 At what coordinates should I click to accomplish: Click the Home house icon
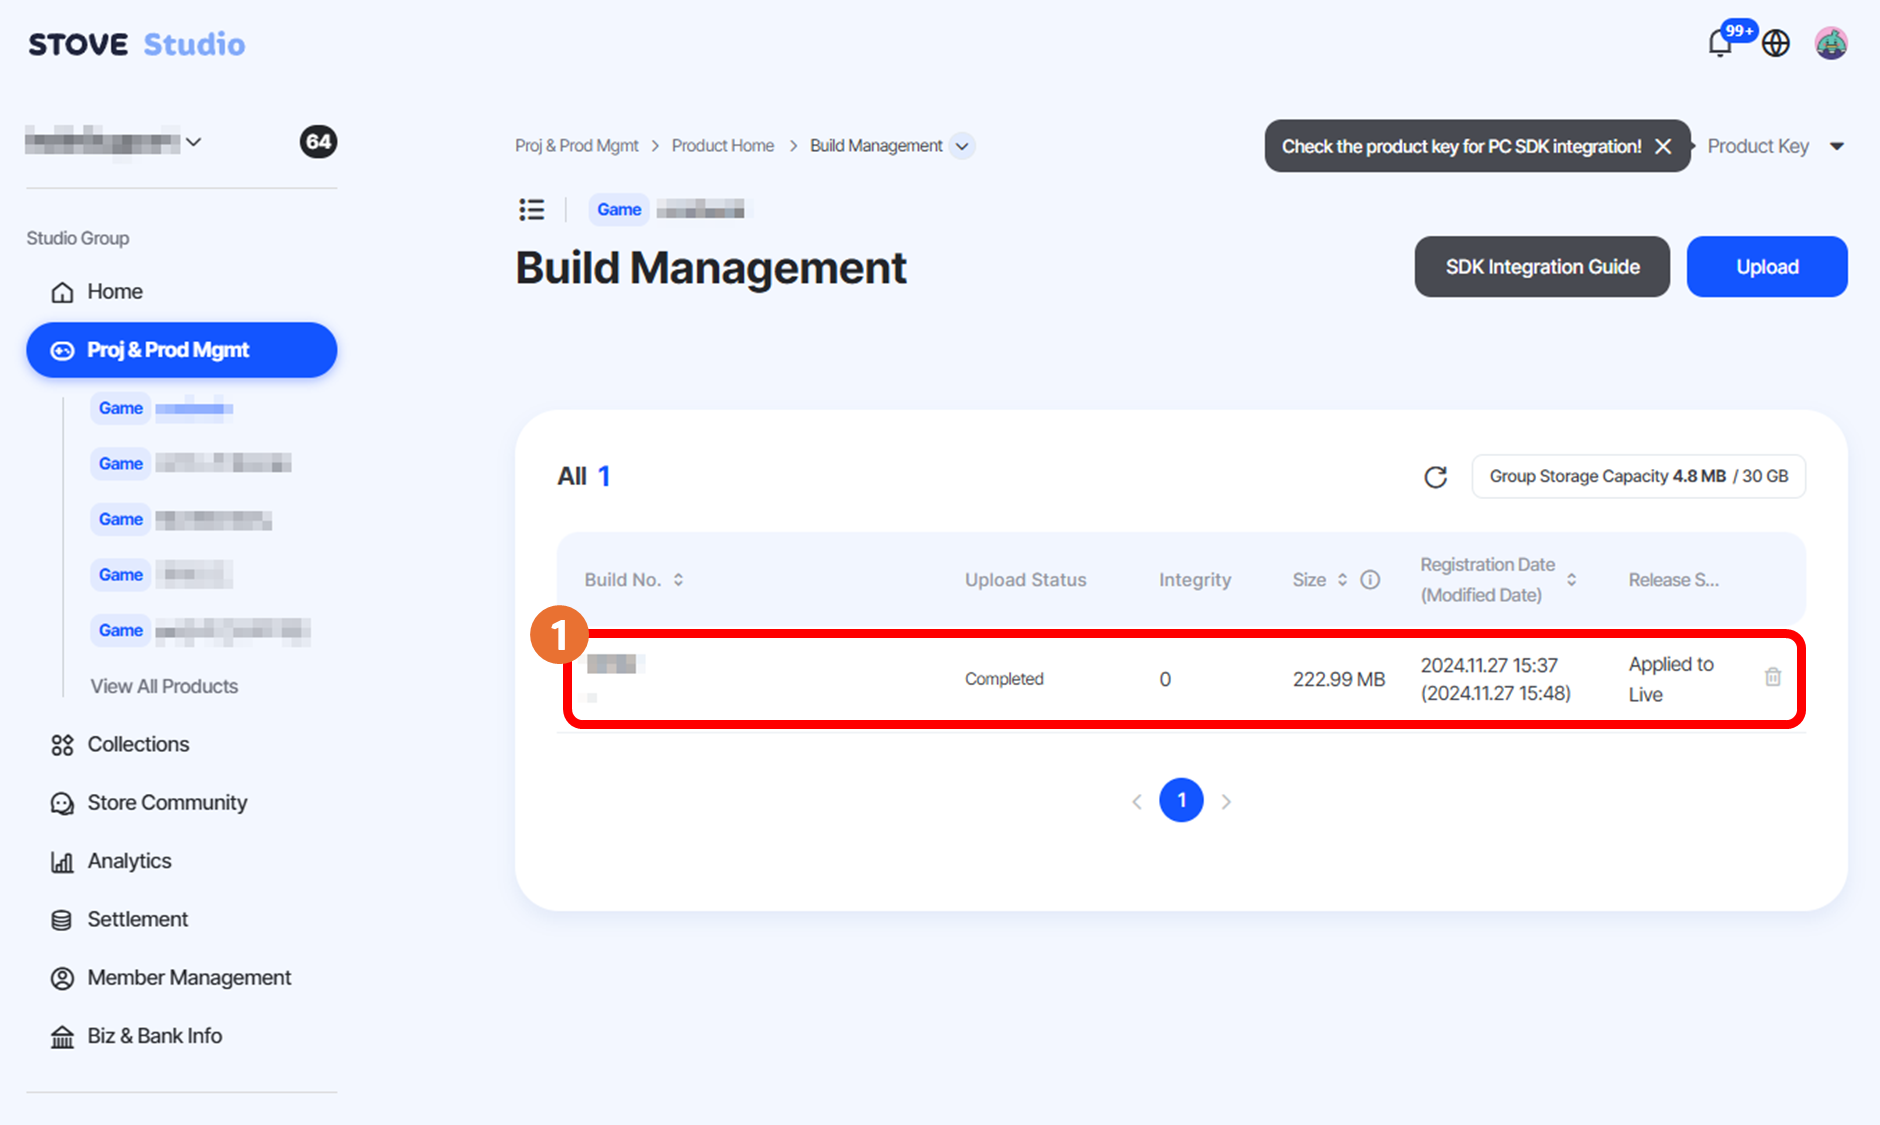click(x=62, y=292)
